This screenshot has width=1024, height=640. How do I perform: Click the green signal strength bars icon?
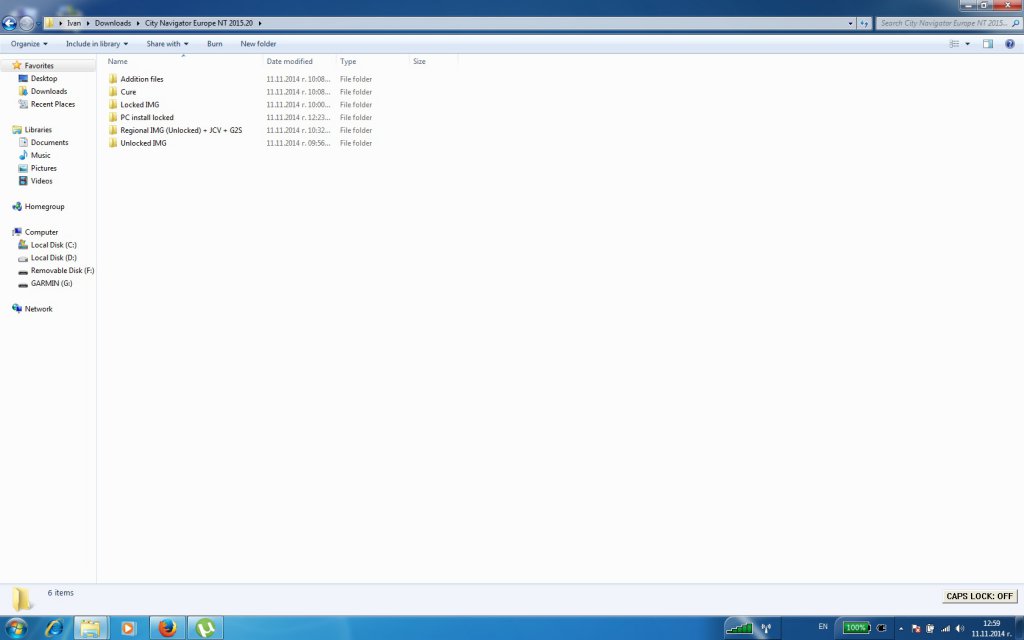tap(739, 628)
